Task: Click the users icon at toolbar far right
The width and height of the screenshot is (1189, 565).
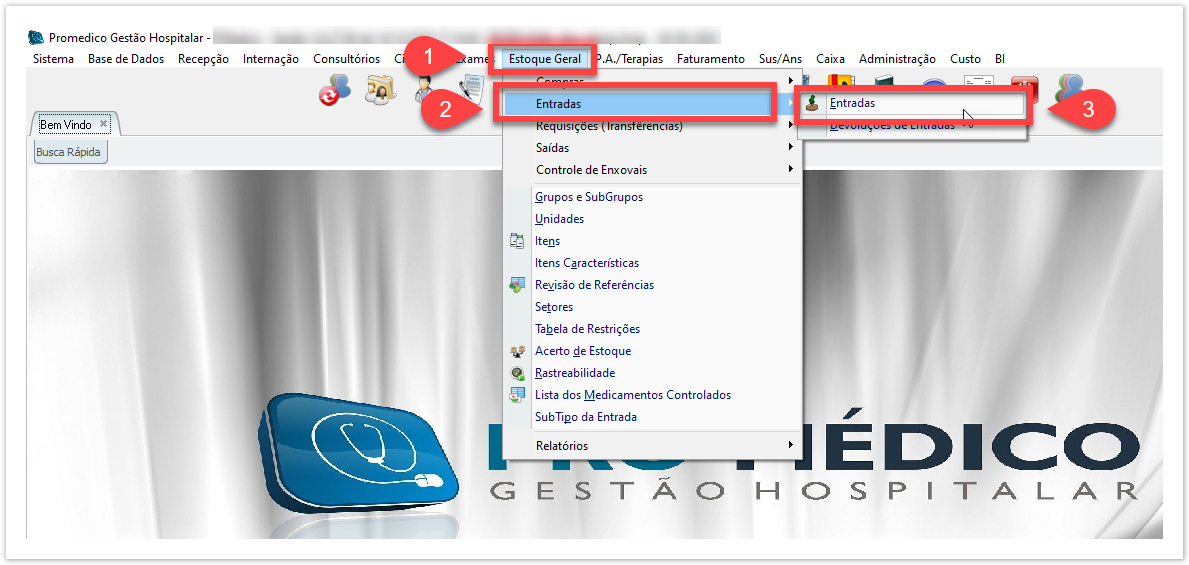Action: click(1069, 88)
